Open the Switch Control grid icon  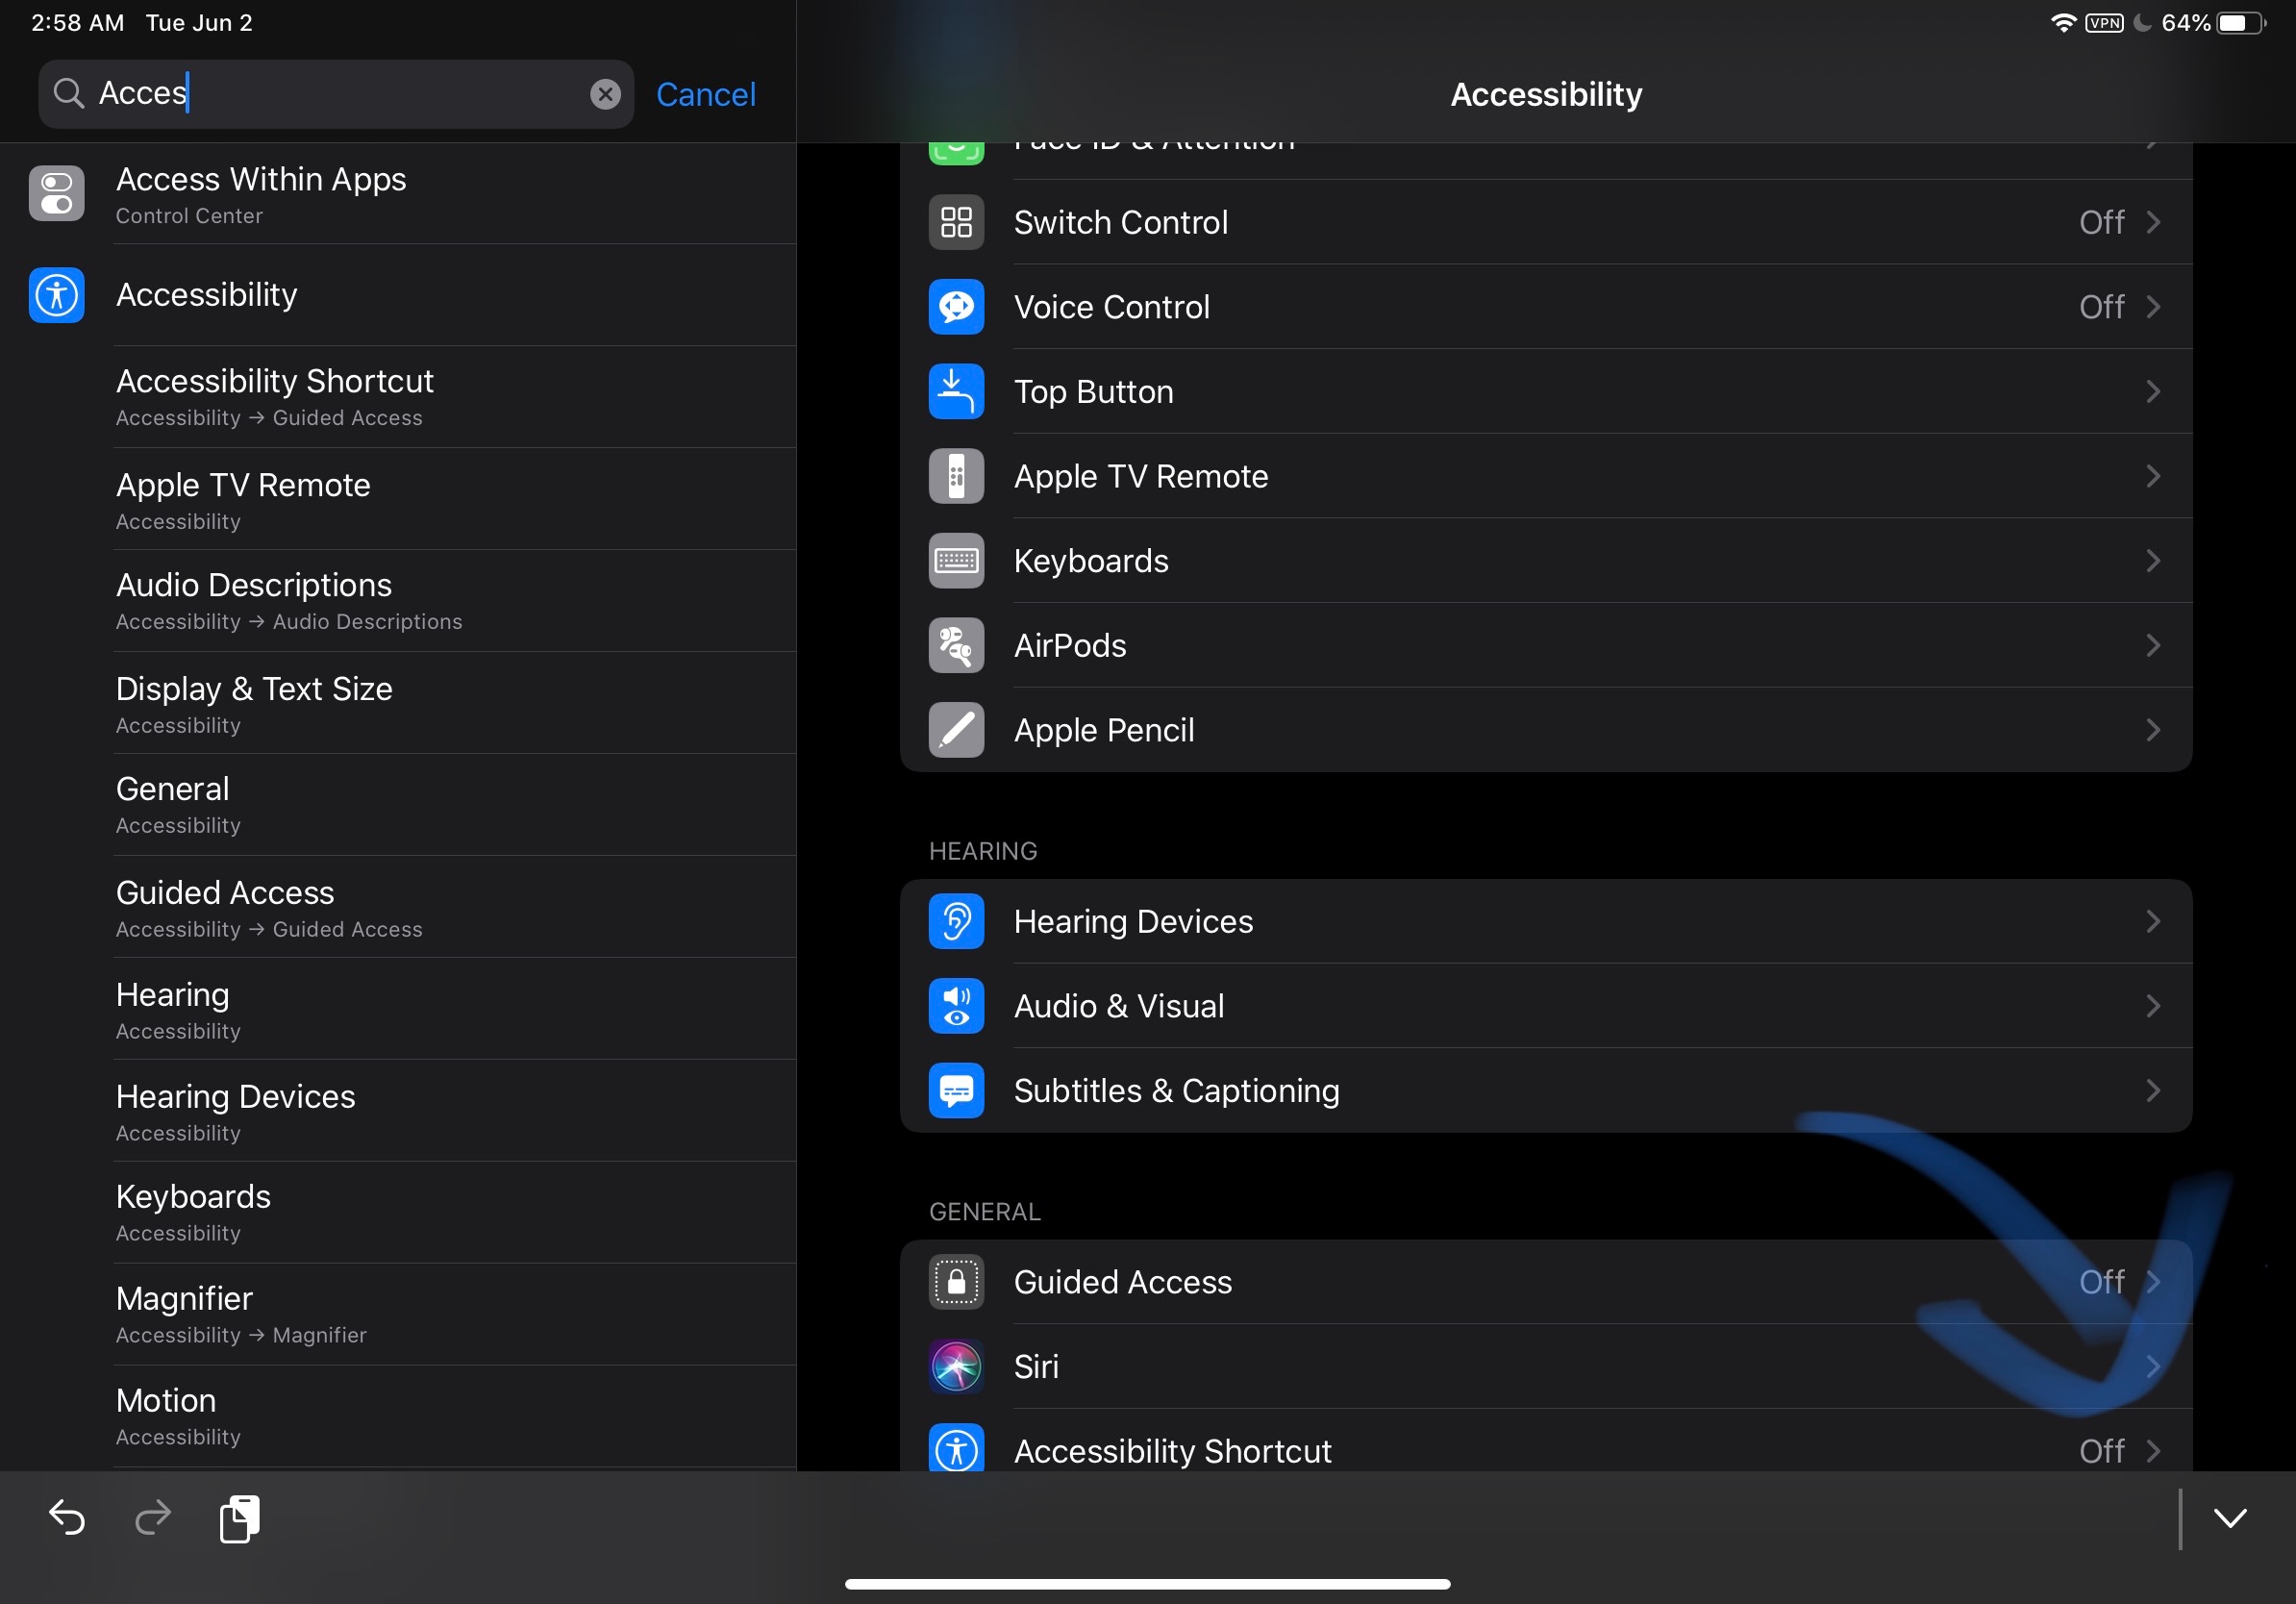click(956, 222)
